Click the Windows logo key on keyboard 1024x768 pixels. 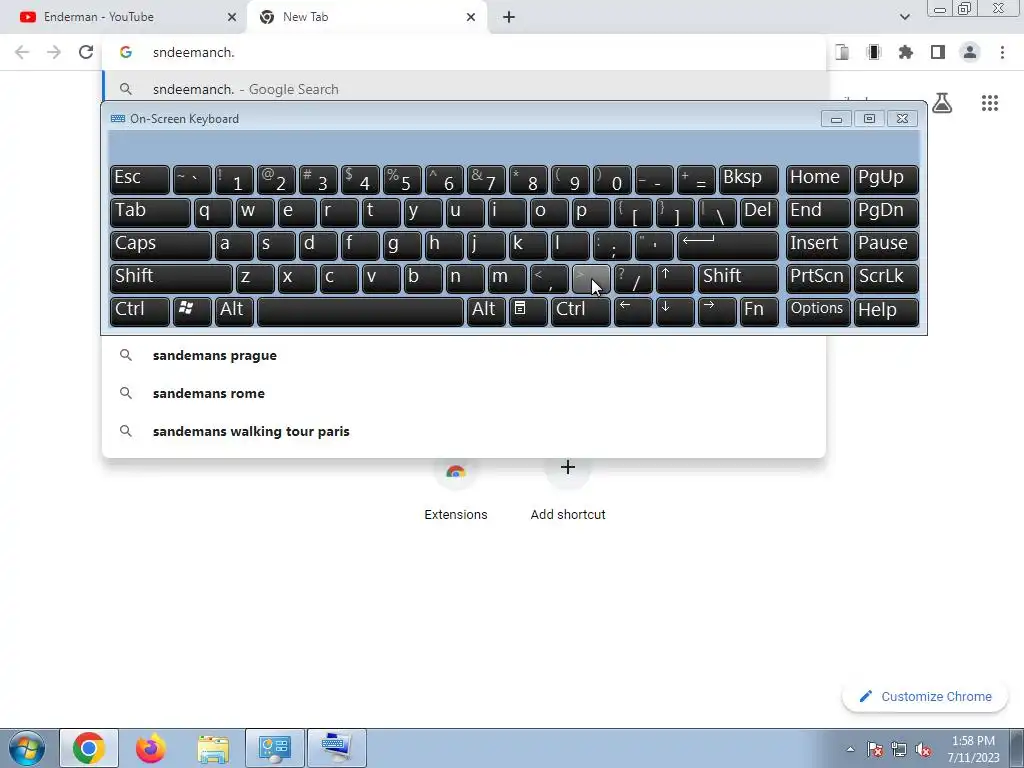coord(192,312)
